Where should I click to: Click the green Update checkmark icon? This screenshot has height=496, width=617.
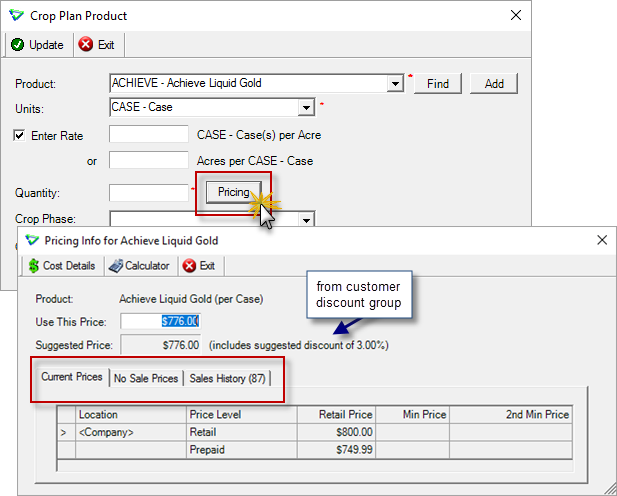point(17,45)
